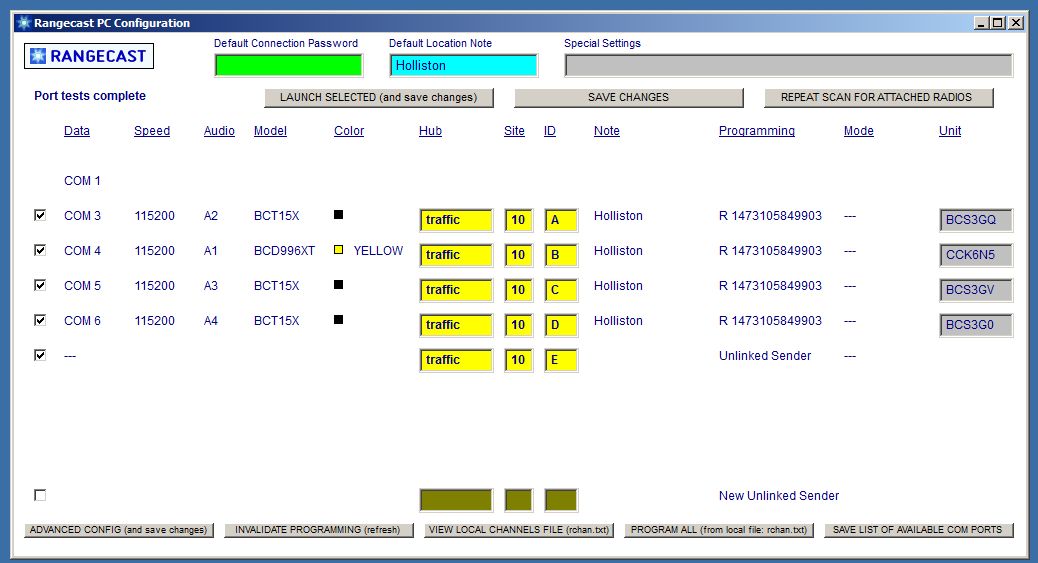The width and height of the screenshot is (1038, 563).
Task: Click the Launch Selected button
Action: 379,97
